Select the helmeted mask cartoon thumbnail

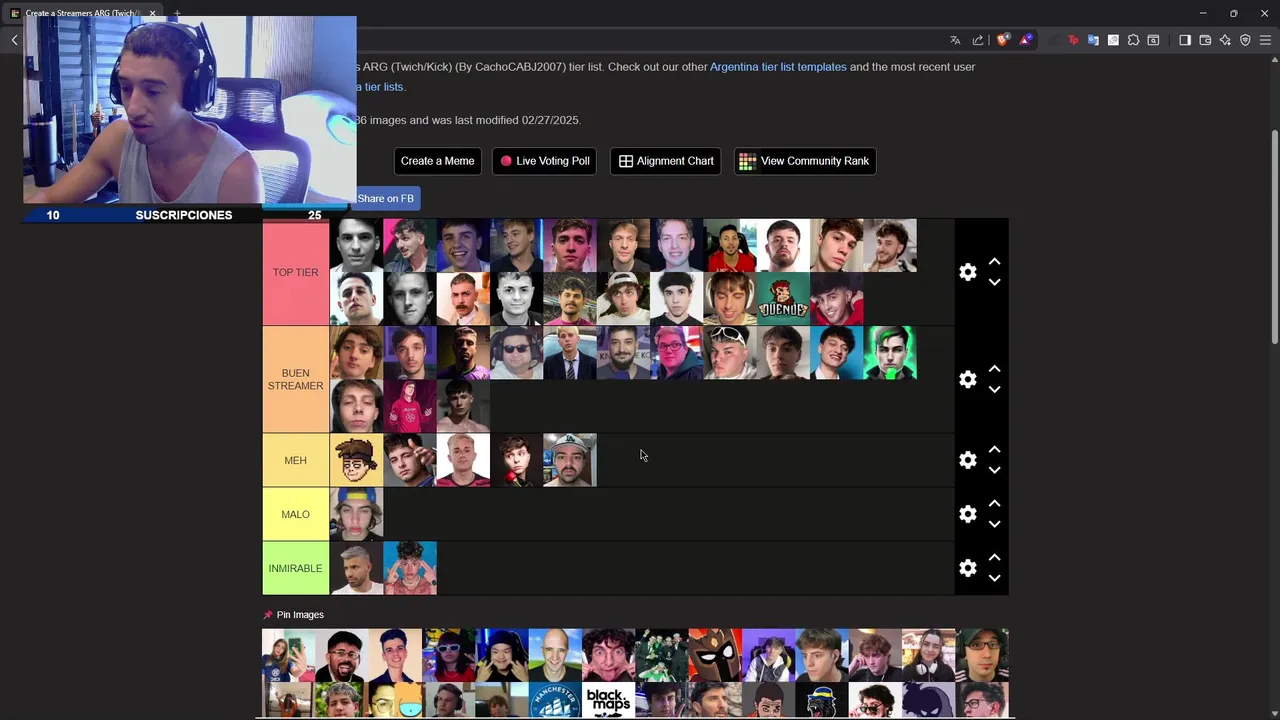pyautogui.click(x=715, y=655)
